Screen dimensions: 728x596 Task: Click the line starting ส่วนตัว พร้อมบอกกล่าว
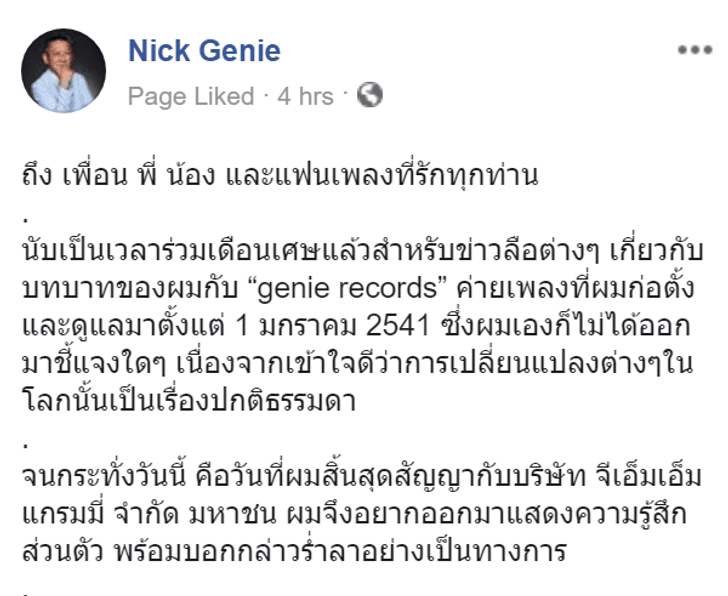pos(294,551)
